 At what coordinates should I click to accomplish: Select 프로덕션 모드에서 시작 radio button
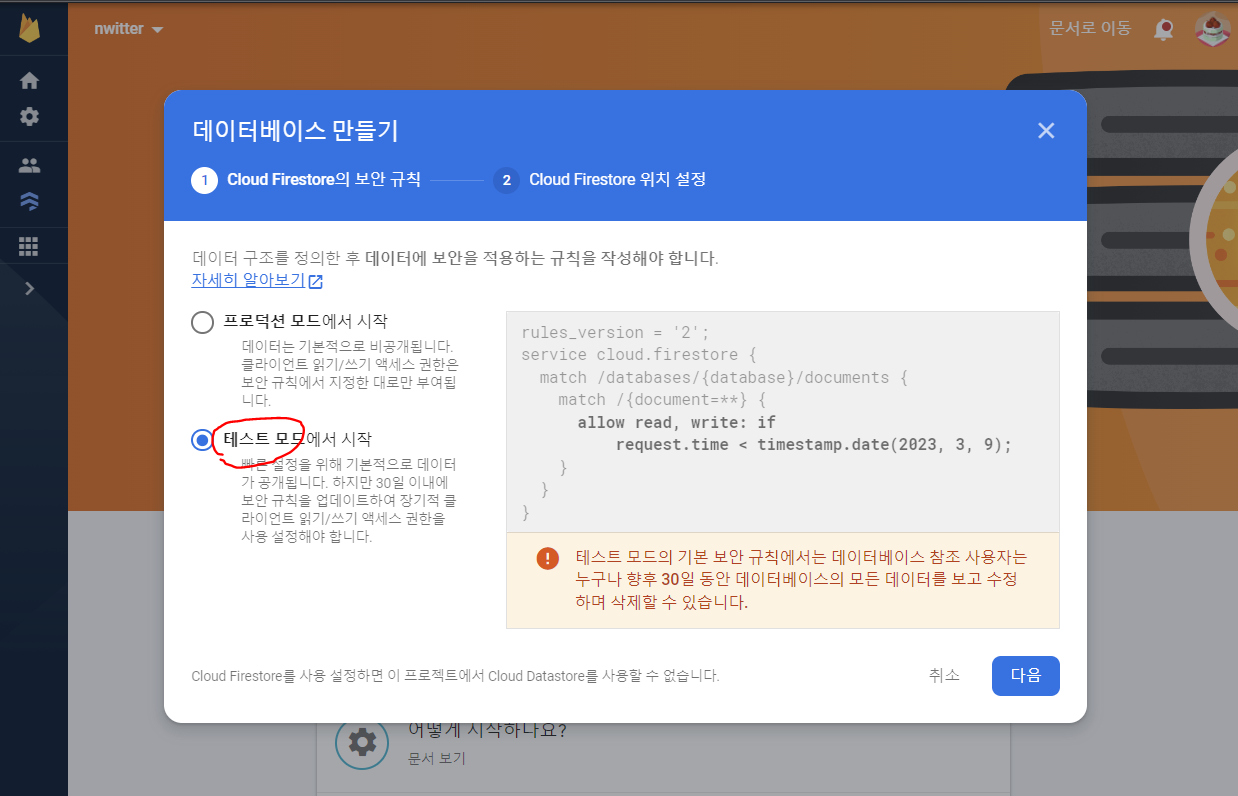[x=202, y=322]
